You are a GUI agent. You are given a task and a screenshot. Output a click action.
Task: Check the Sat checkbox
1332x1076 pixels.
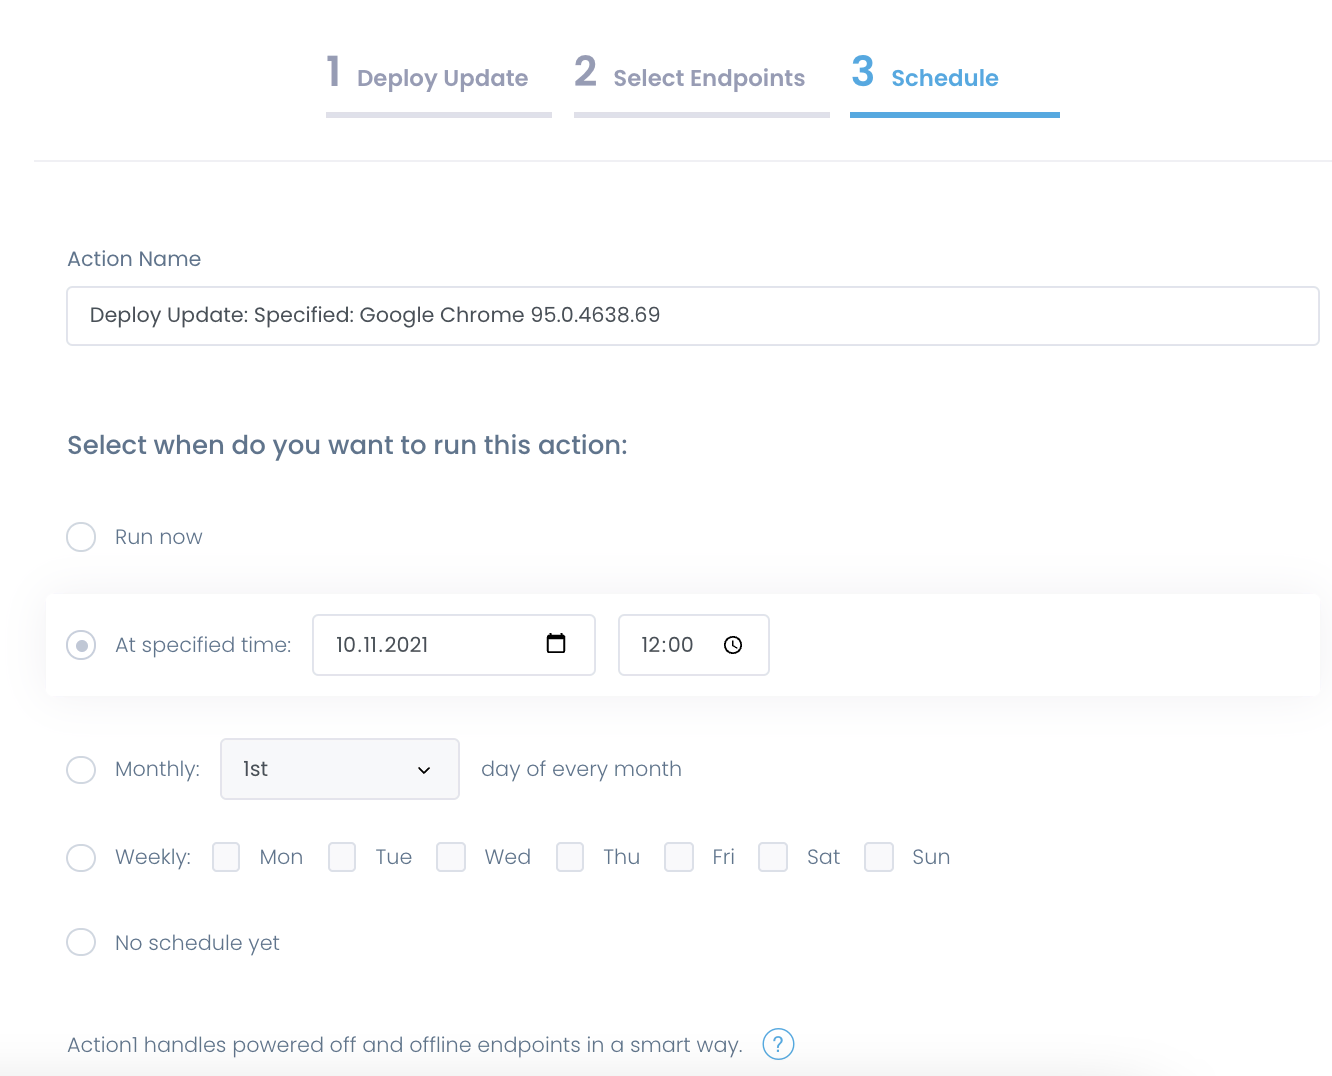click(772, 857)
